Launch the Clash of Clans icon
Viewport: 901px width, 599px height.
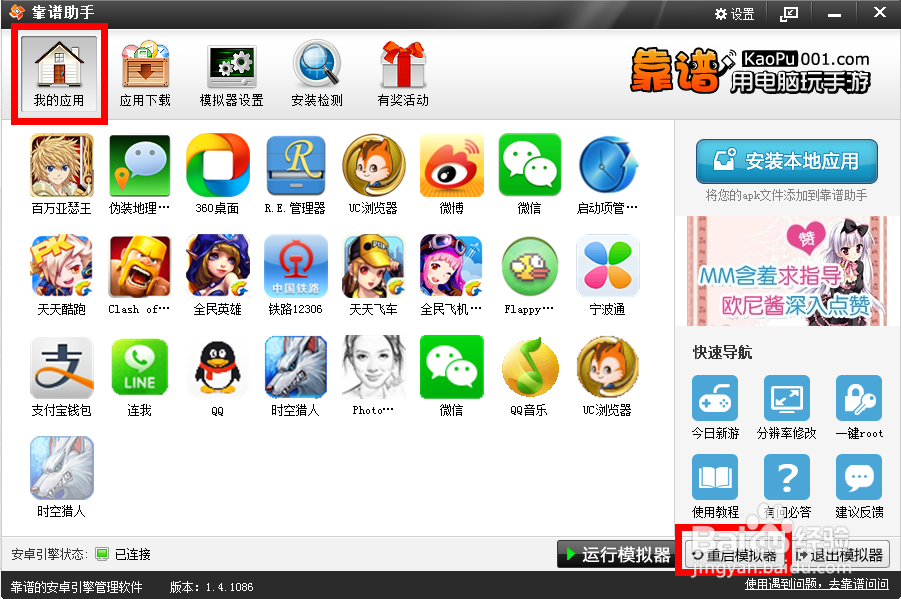pos(140,266)
